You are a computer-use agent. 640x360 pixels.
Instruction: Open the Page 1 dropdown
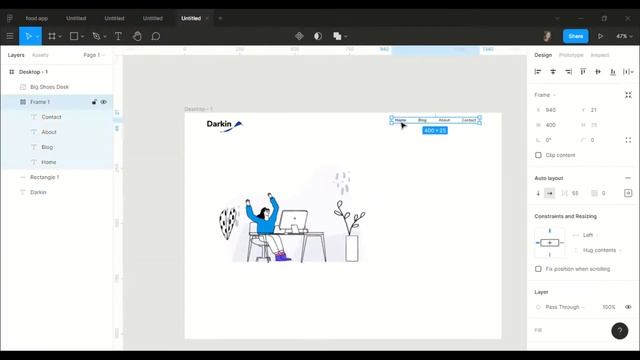click(94, 55)
